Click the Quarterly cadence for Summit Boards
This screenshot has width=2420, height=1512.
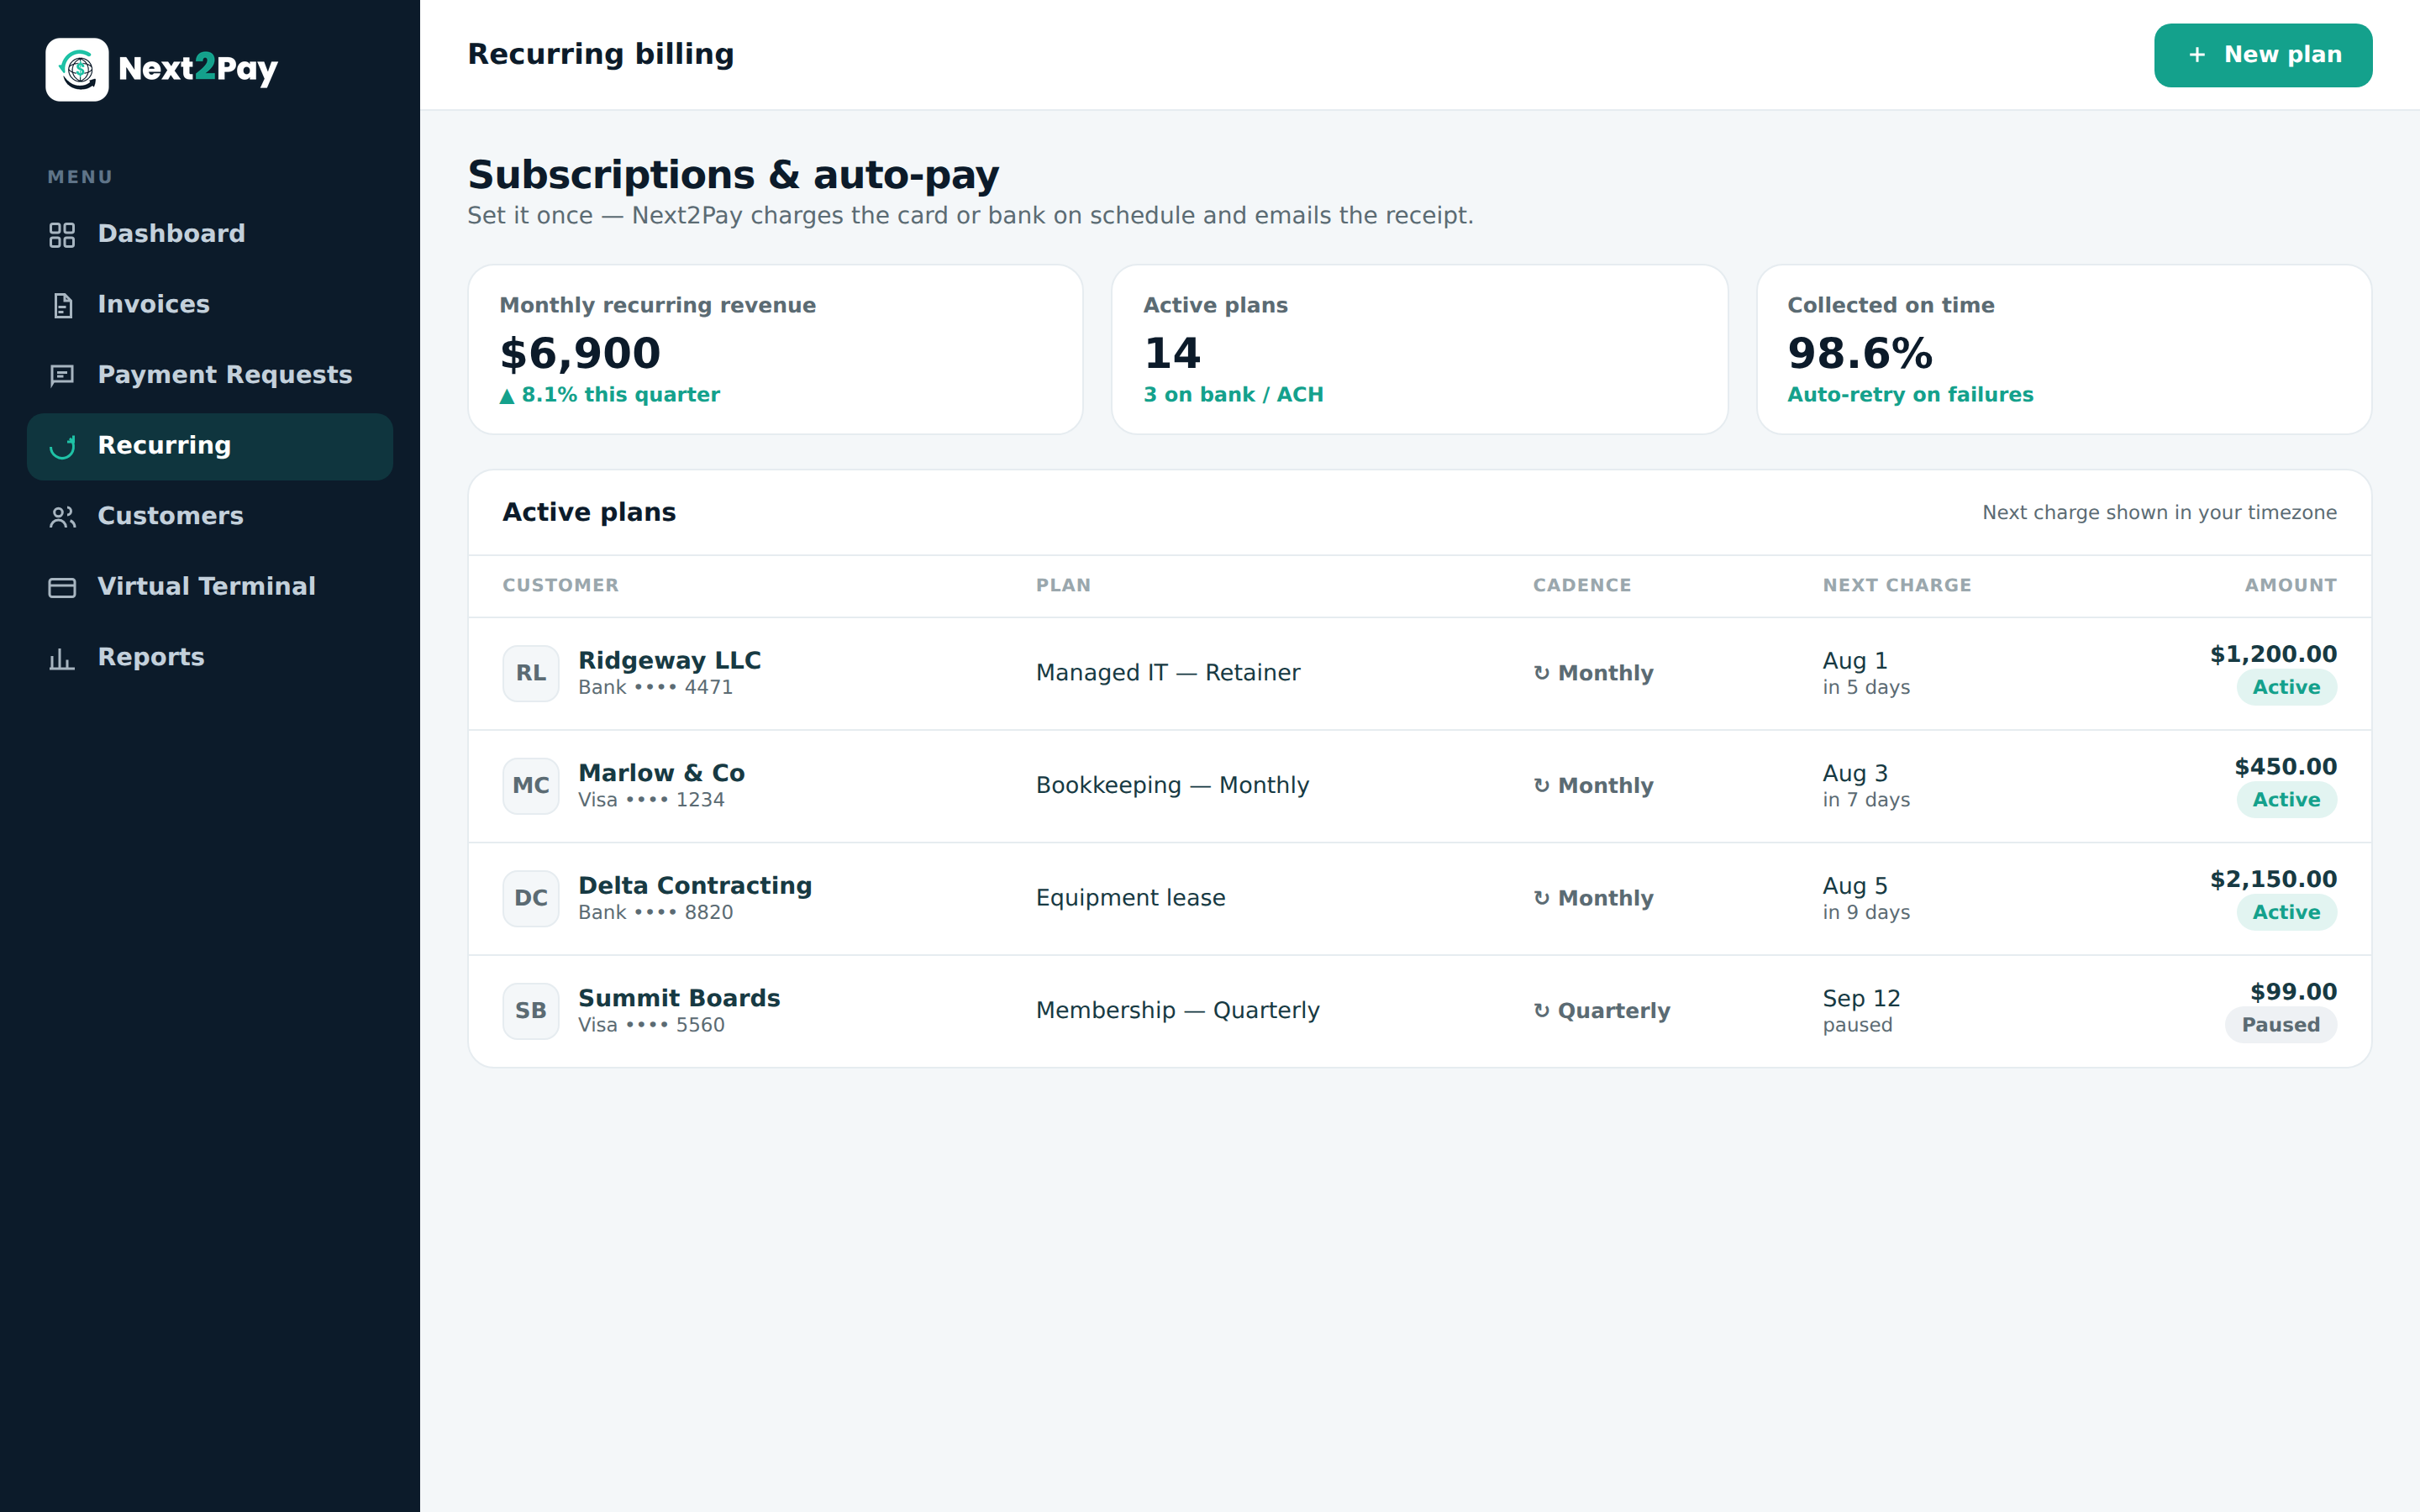coord(1602,1011)
